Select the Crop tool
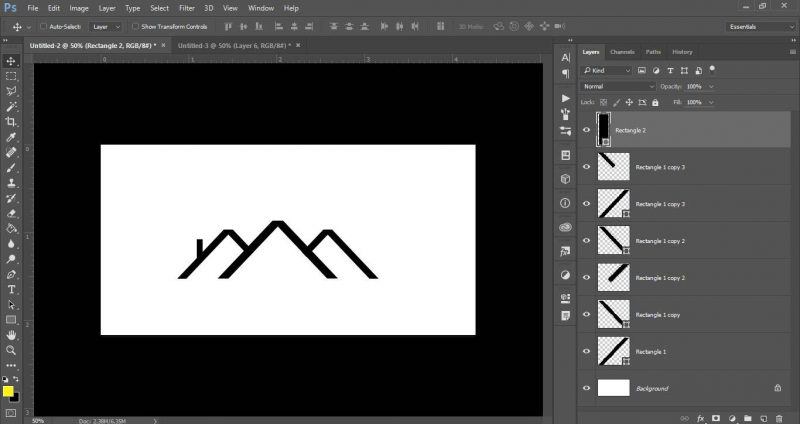The image size is (800, 424). pos(11,121)
